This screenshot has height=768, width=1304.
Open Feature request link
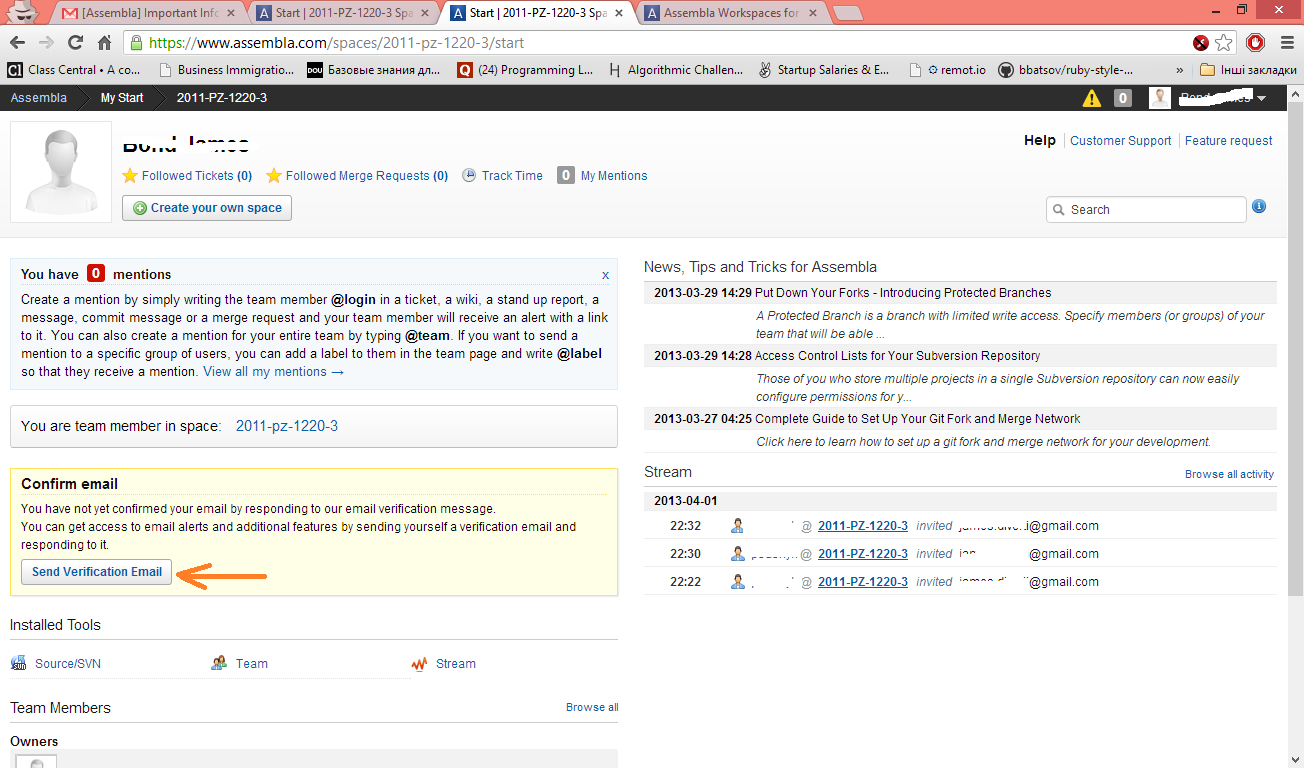[x=1229, y=141]
